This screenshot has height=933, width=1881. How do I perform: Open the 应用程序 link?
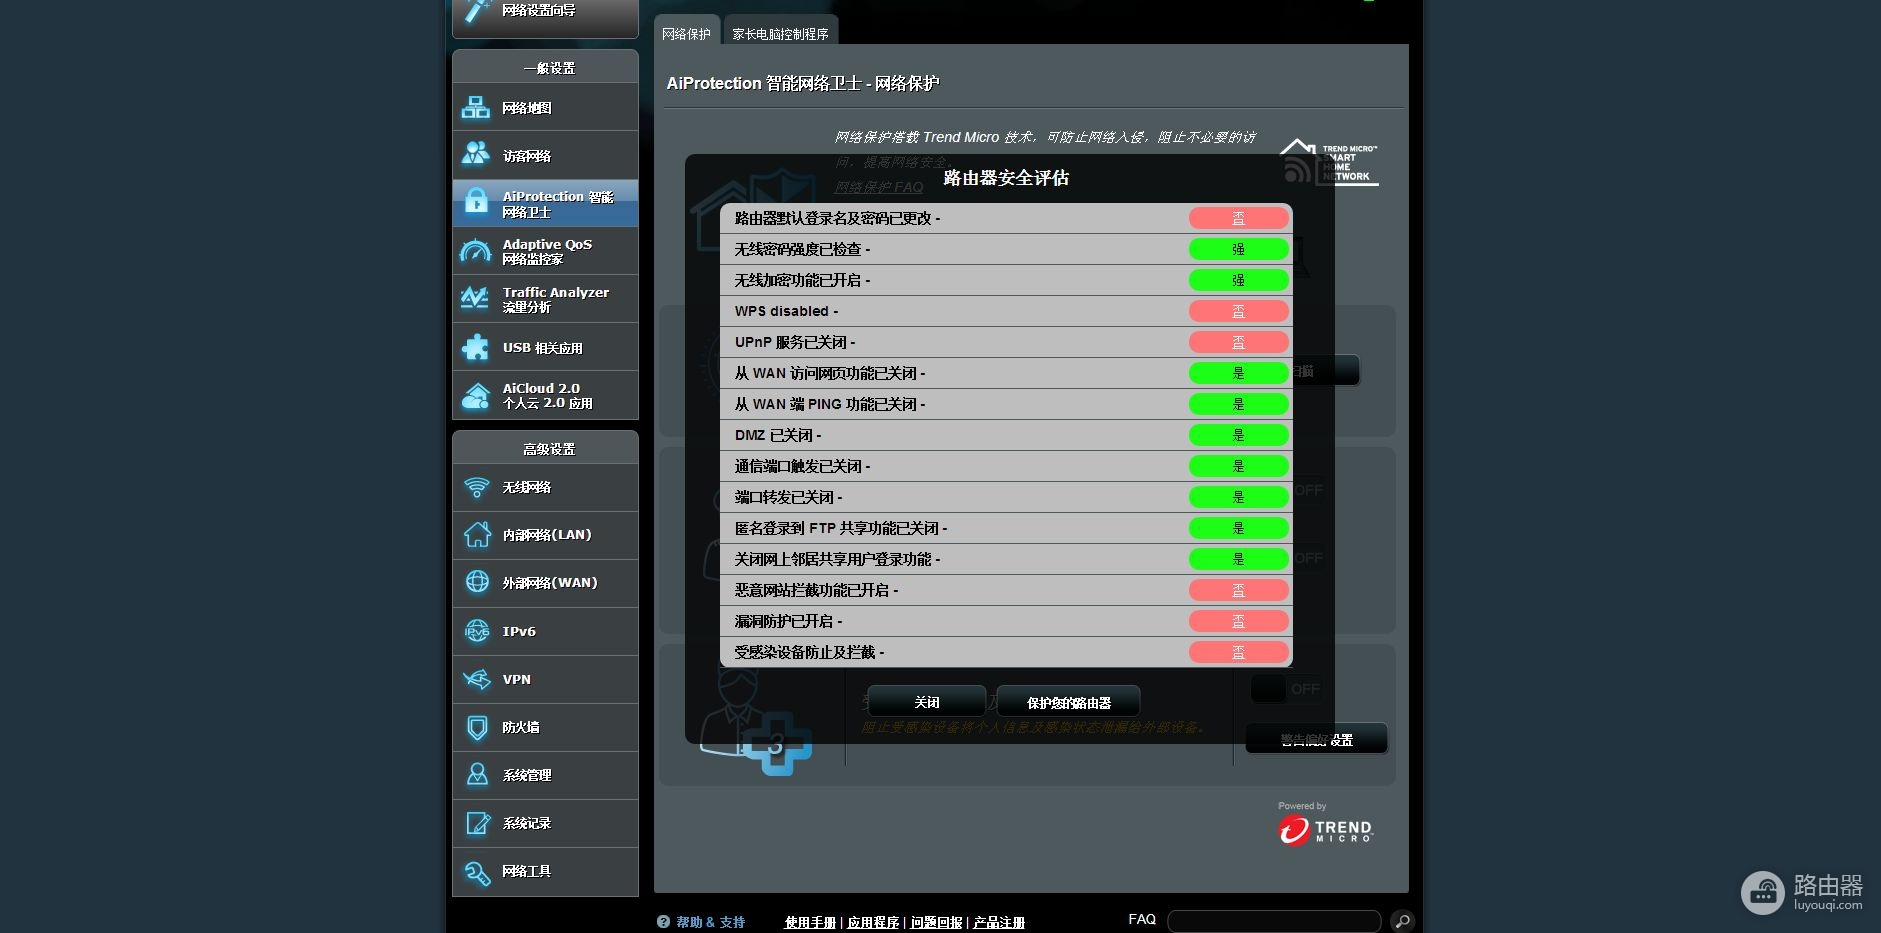[873, 922]
